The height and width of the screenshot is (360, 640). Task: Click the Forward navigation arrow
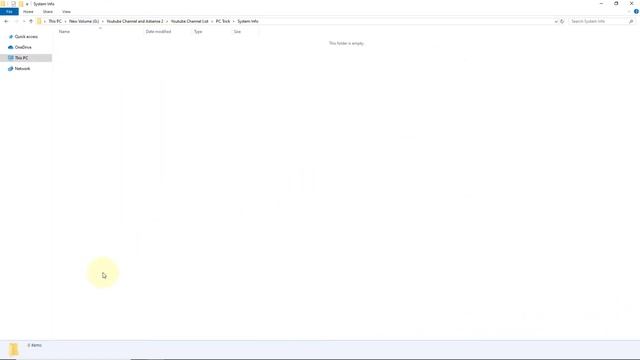(16, 21)
